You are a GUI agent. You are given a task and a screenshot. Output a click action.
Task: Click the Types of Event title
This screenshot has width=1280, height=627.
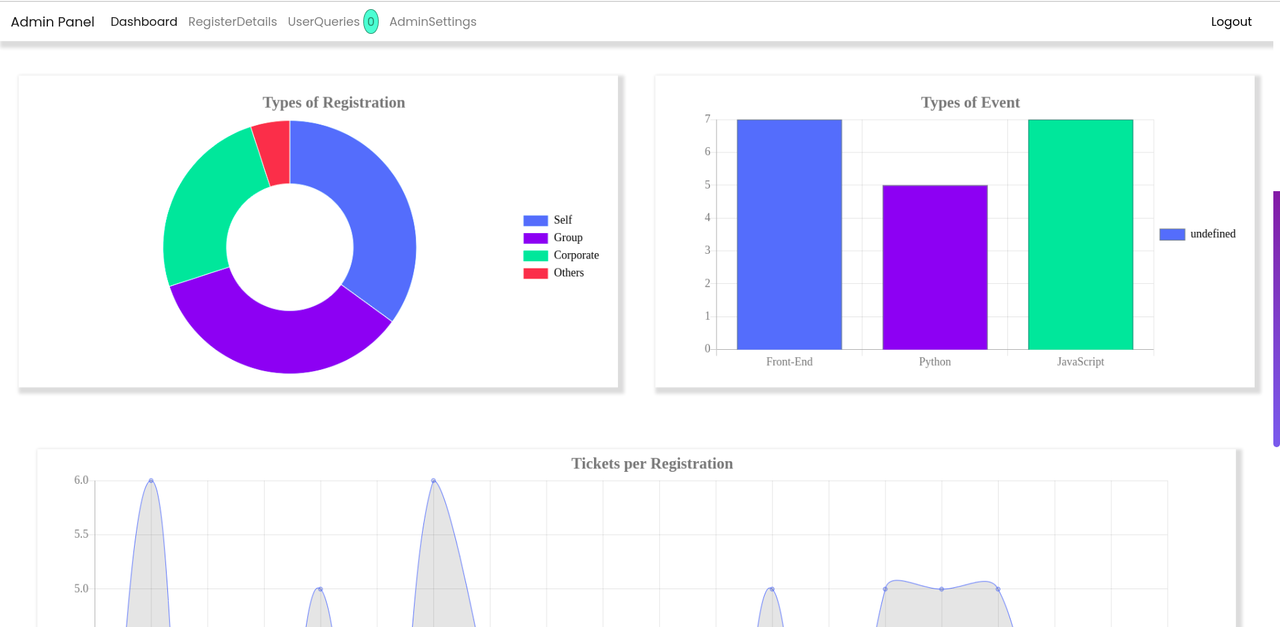970,102
